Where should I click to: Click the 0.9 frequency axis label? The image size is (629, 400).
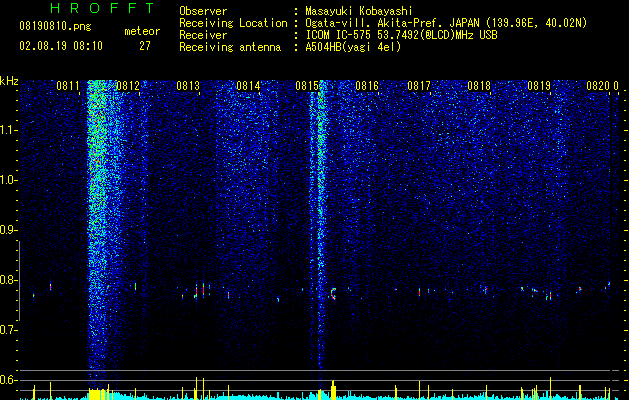[8, 230]
